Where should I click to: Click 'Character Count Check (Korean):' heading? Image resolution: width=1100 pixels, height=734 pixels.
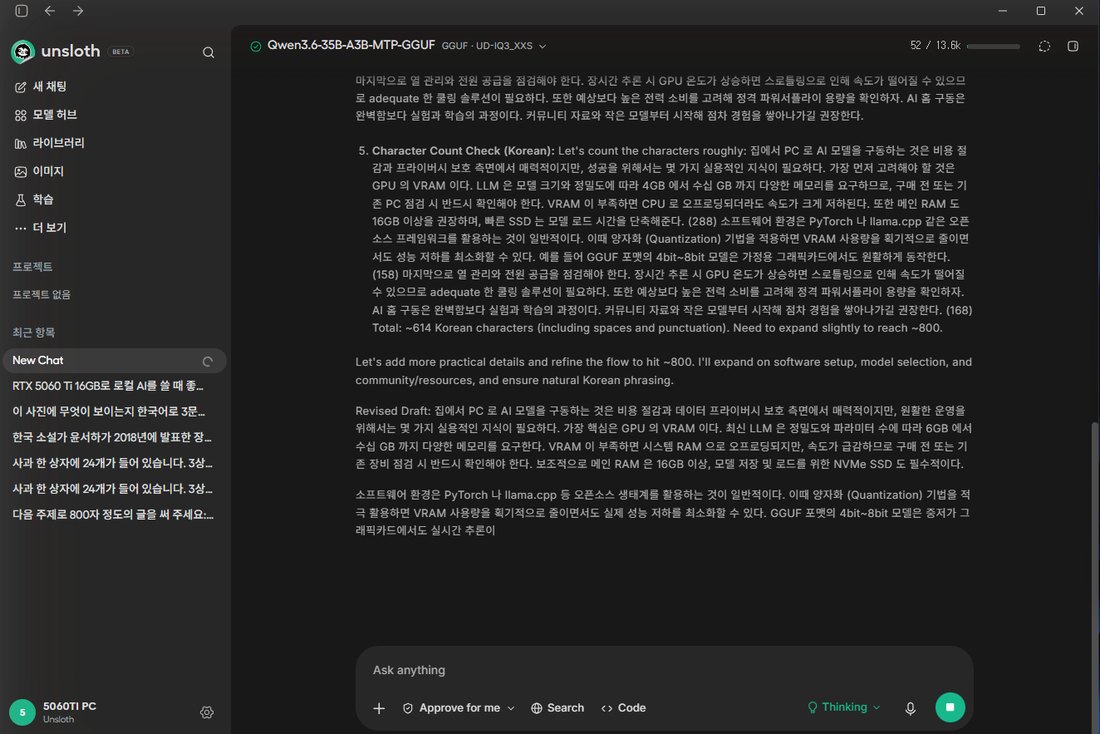[x=463, y=151]
